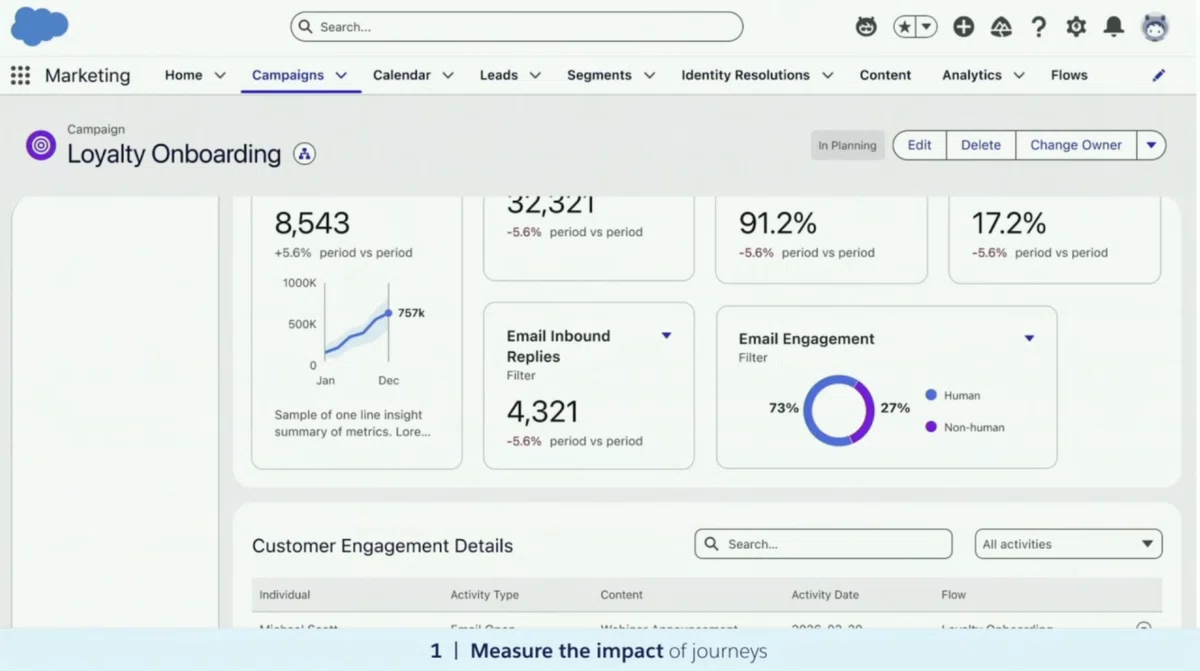Viewport: 1200px width, 671px height.
Task: Sort by Activity Type column header
Action: click(x=485, y=595)
